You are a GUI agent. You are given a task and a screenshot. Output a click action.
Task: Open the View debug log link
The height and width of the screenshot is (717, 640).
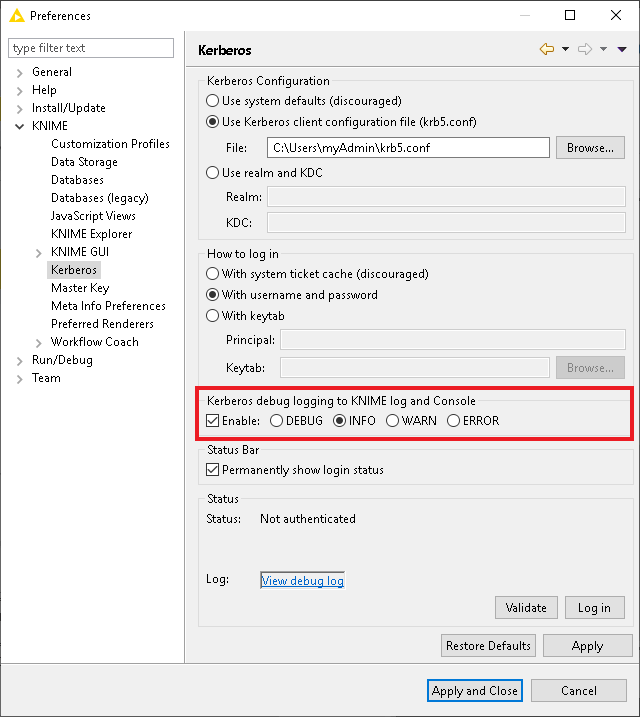click(x=302, y=581)
